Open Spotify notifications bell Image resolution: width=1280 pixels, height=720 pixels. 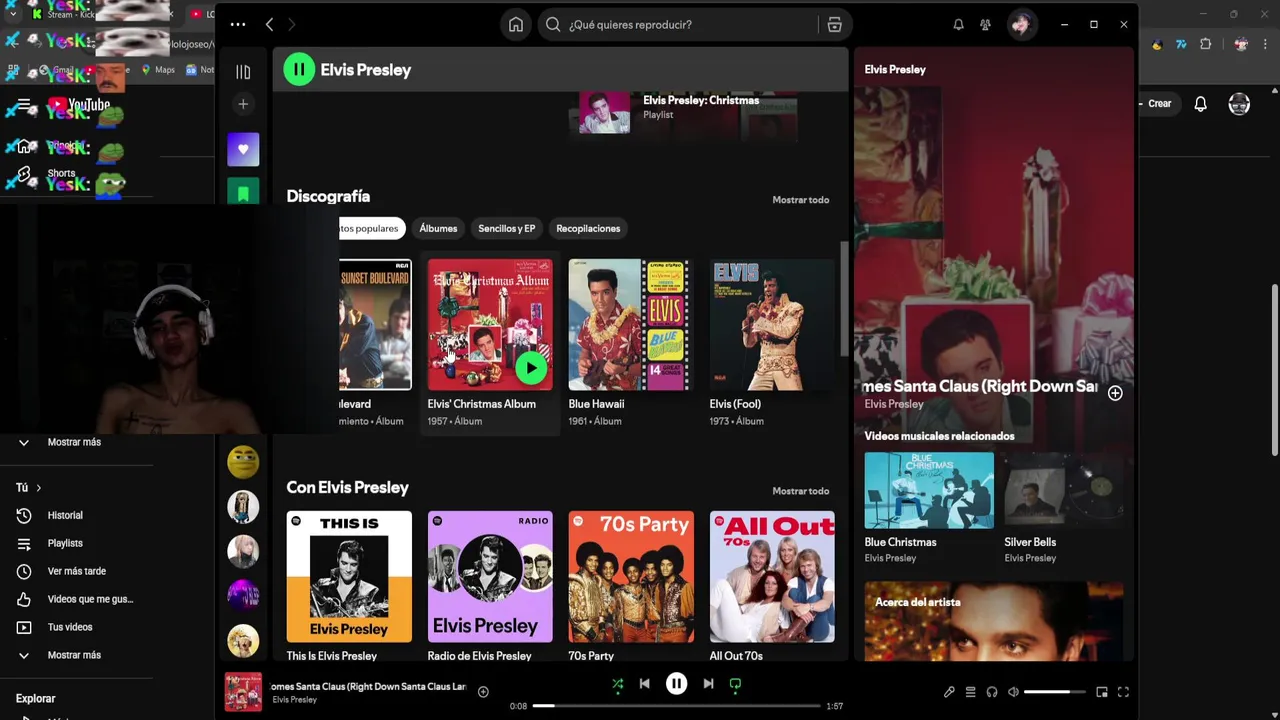[958, 25]
